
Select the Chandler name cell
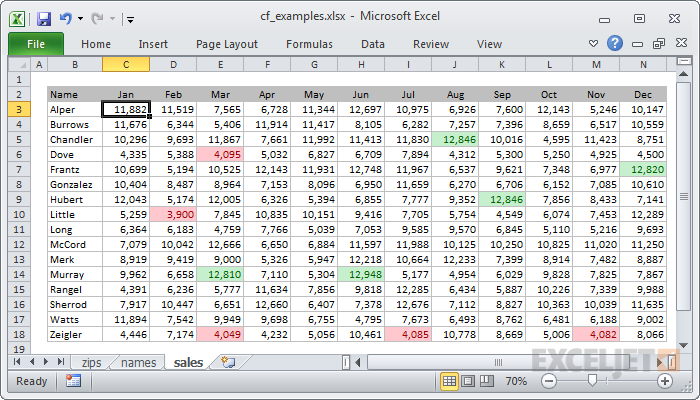pos(75,140)
